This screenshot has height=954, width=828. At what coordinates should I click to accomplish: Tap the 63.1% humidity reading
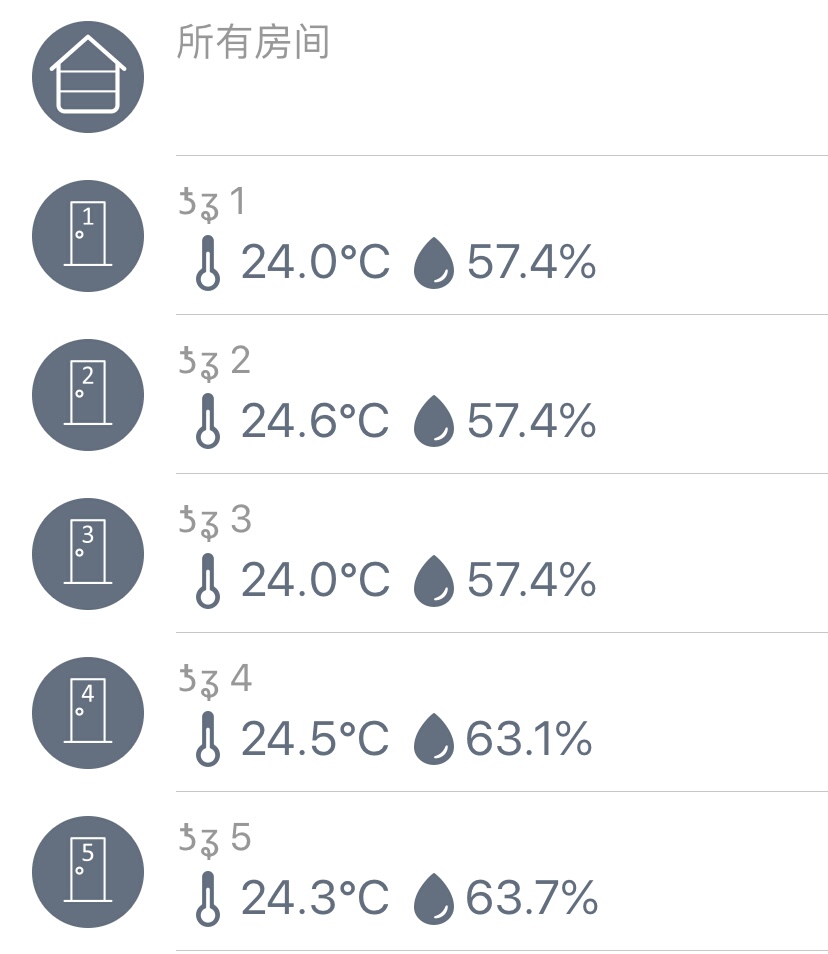(x=529, y=739)
